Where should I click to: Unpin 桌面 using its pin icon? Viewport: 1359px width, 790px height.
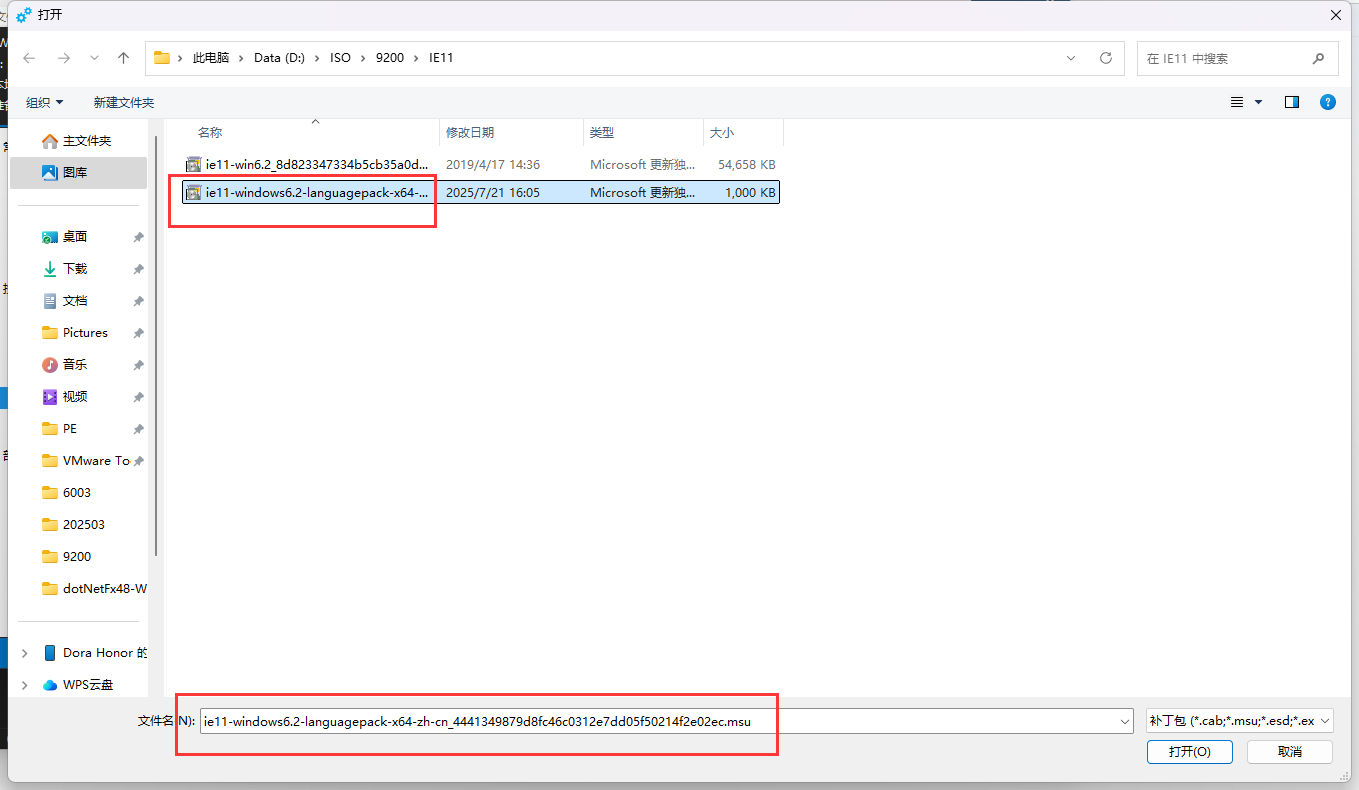coord(138,237)
